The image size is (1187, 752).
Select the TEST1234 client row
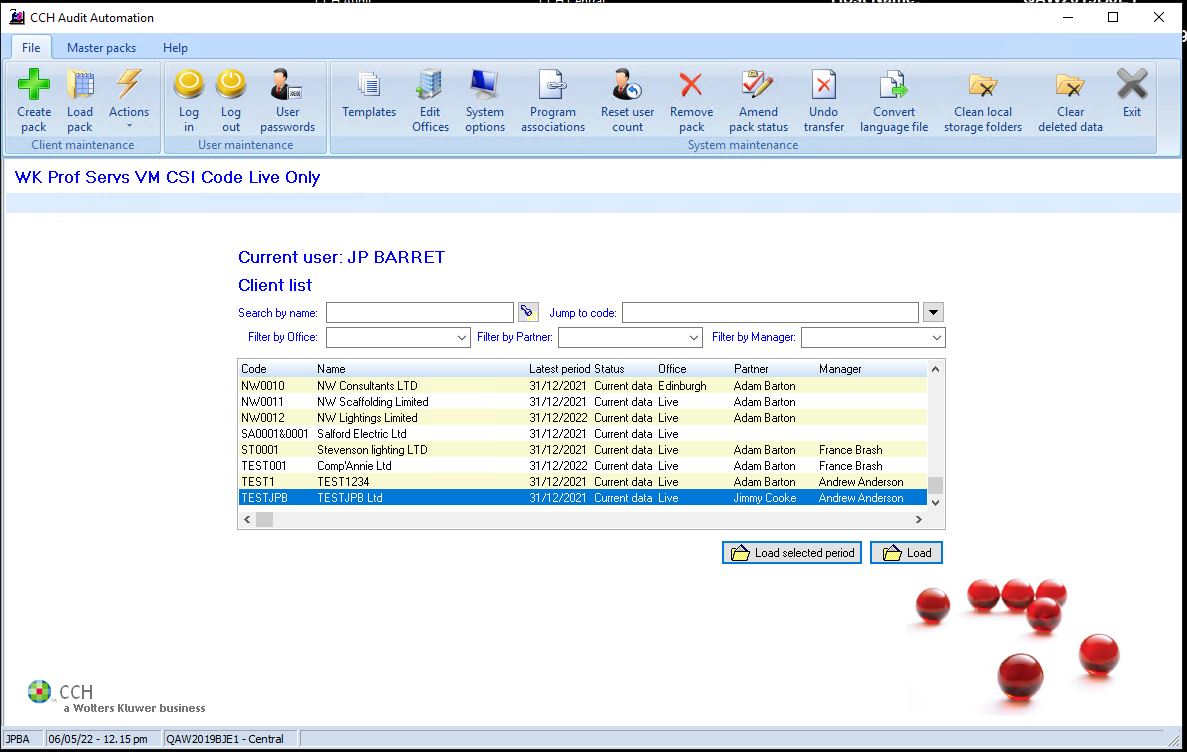pyautogui.click(x=582, y=482)
